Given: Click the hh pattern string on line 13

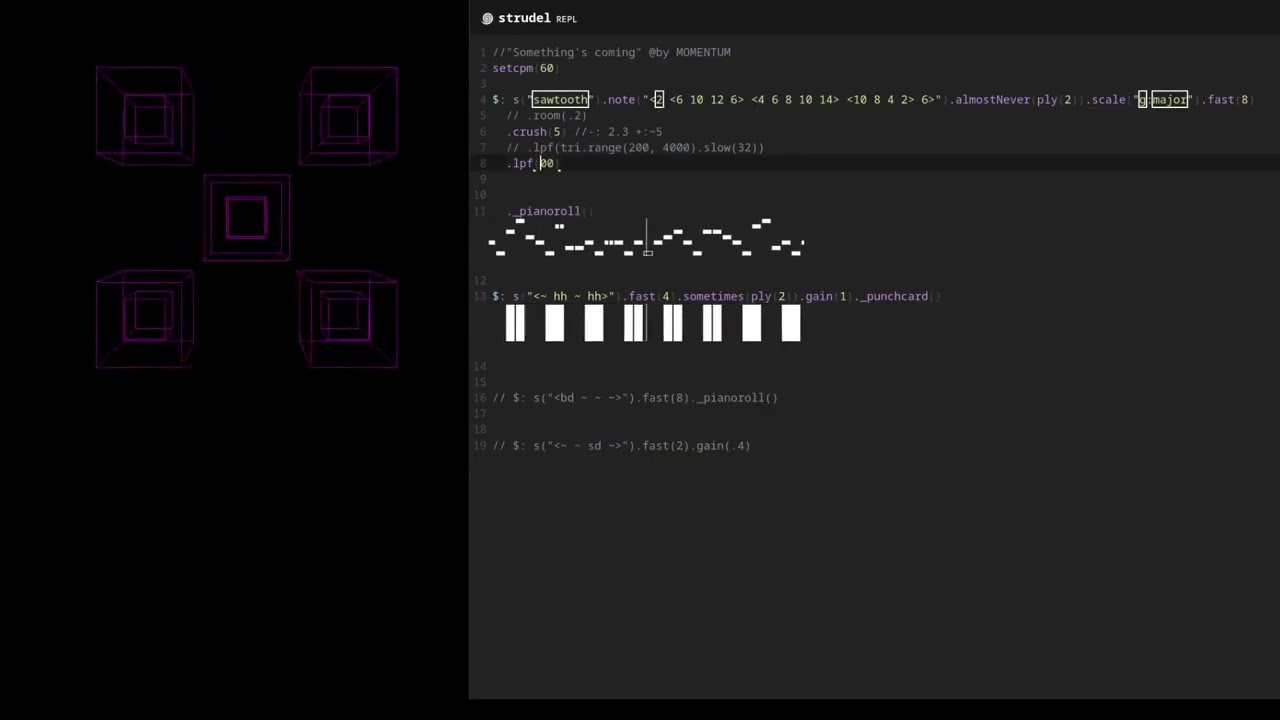Looking at the screenshot, I should 570,296.
